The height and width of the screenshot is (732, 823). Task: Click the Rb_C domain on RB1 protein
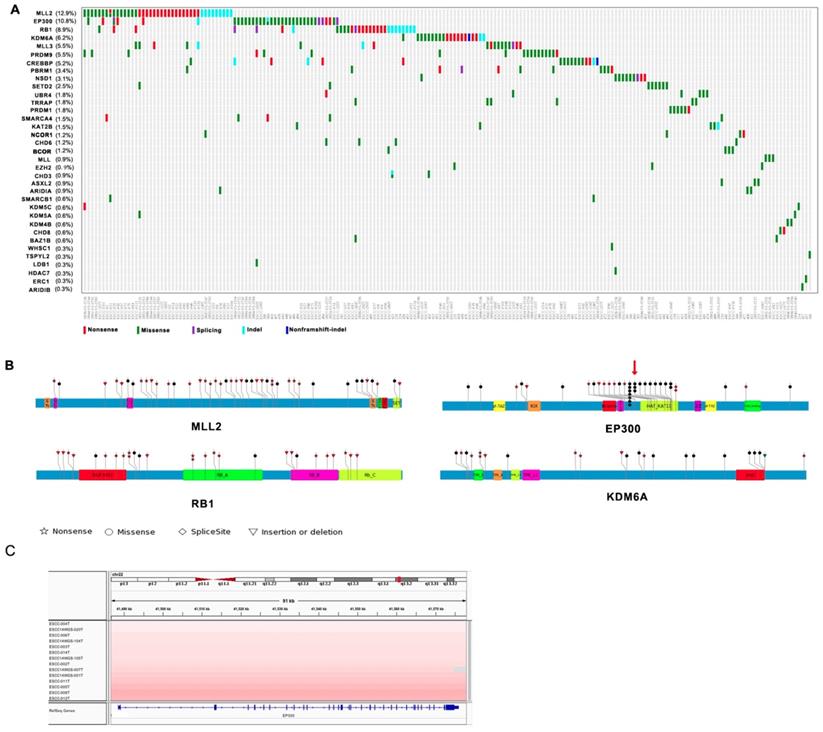point(369,476)
